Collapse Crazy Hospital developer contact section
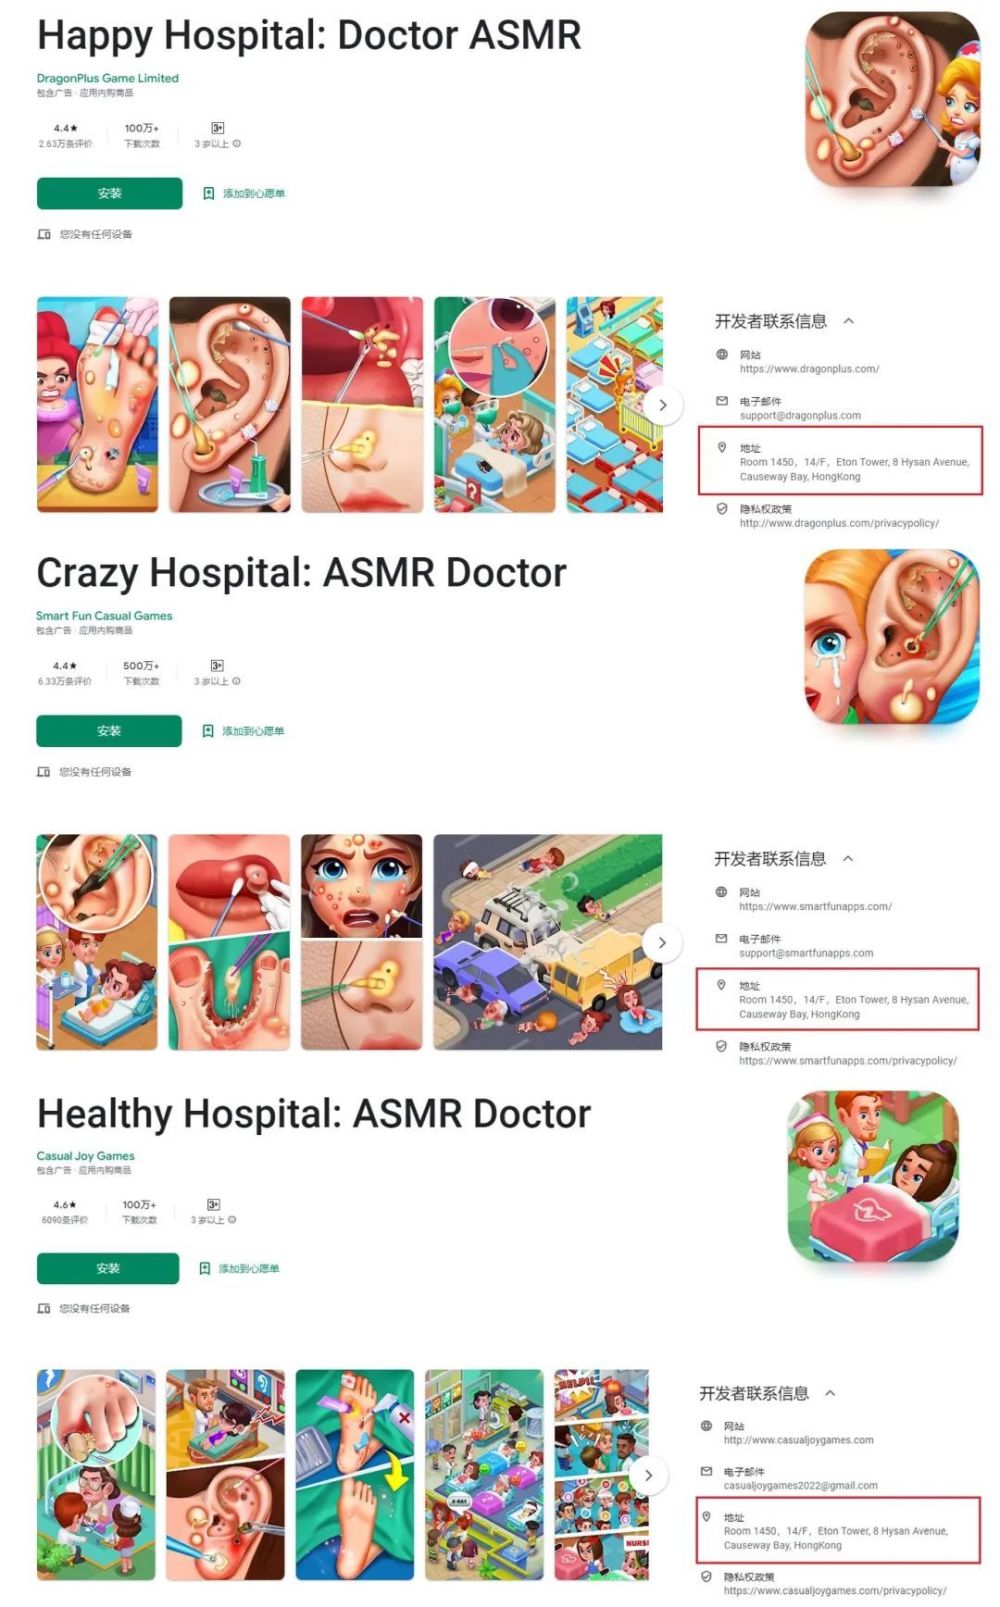 tap(848, 858)
